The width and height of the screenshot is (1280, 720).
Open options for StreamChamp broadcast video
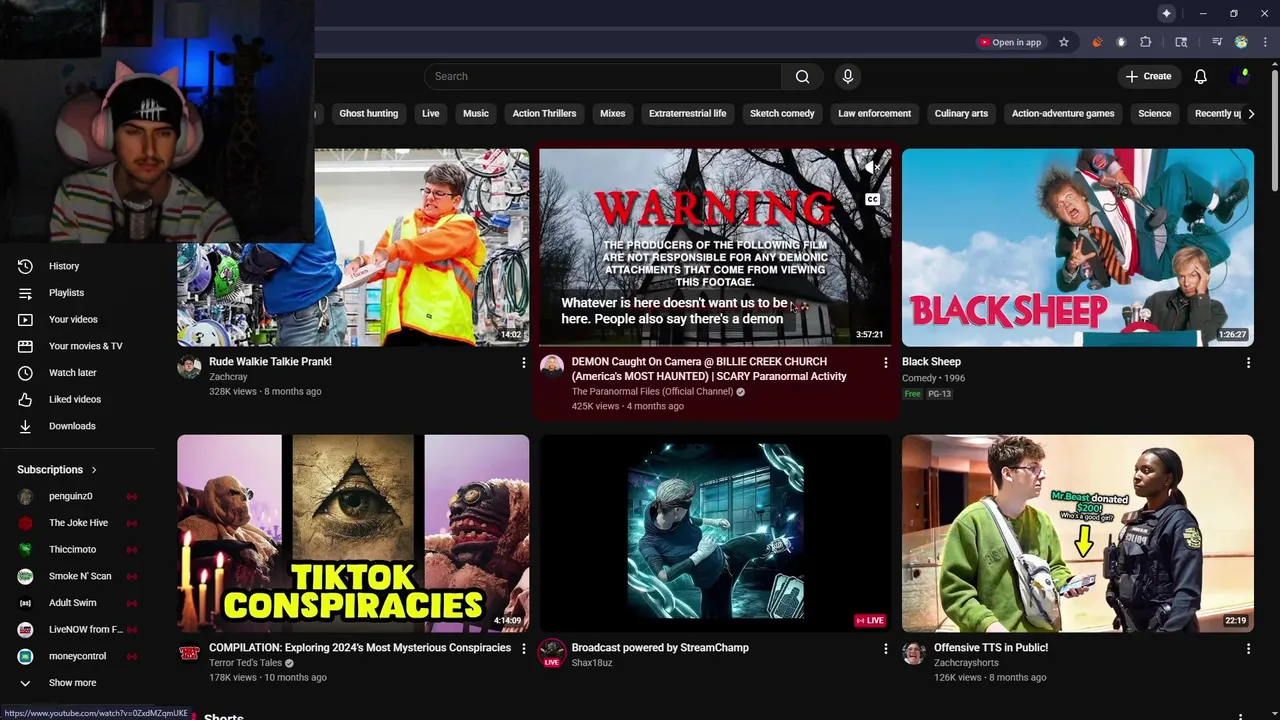[x=885, y=649]
